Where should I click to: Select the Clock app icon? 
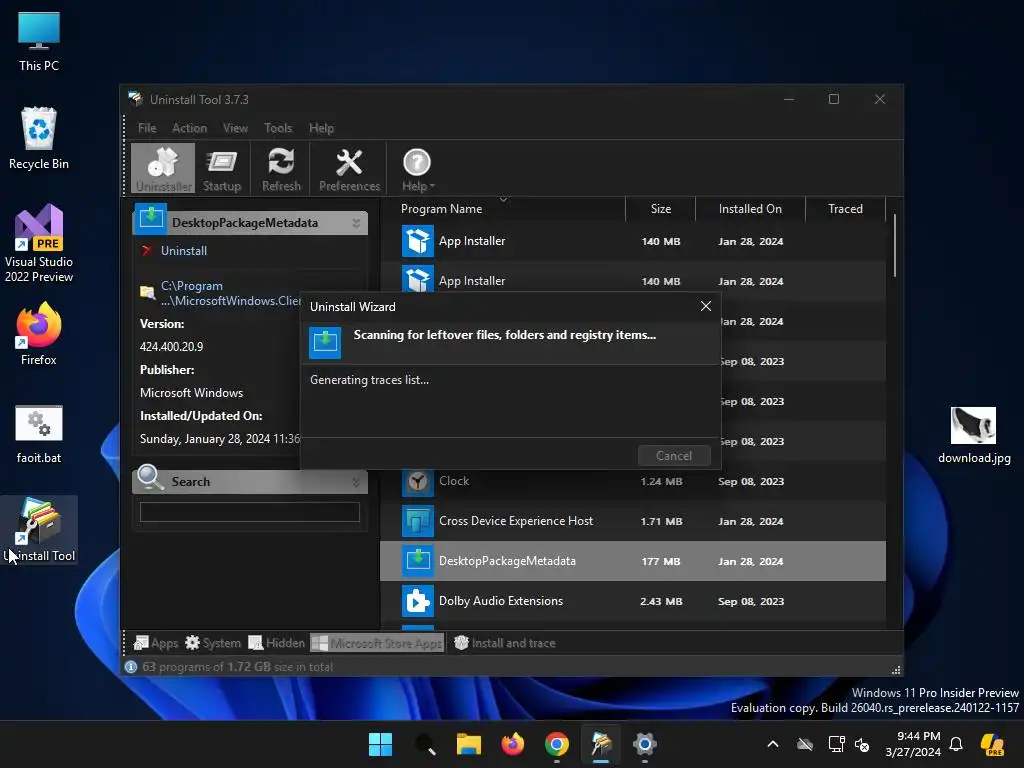pos(417,482)
